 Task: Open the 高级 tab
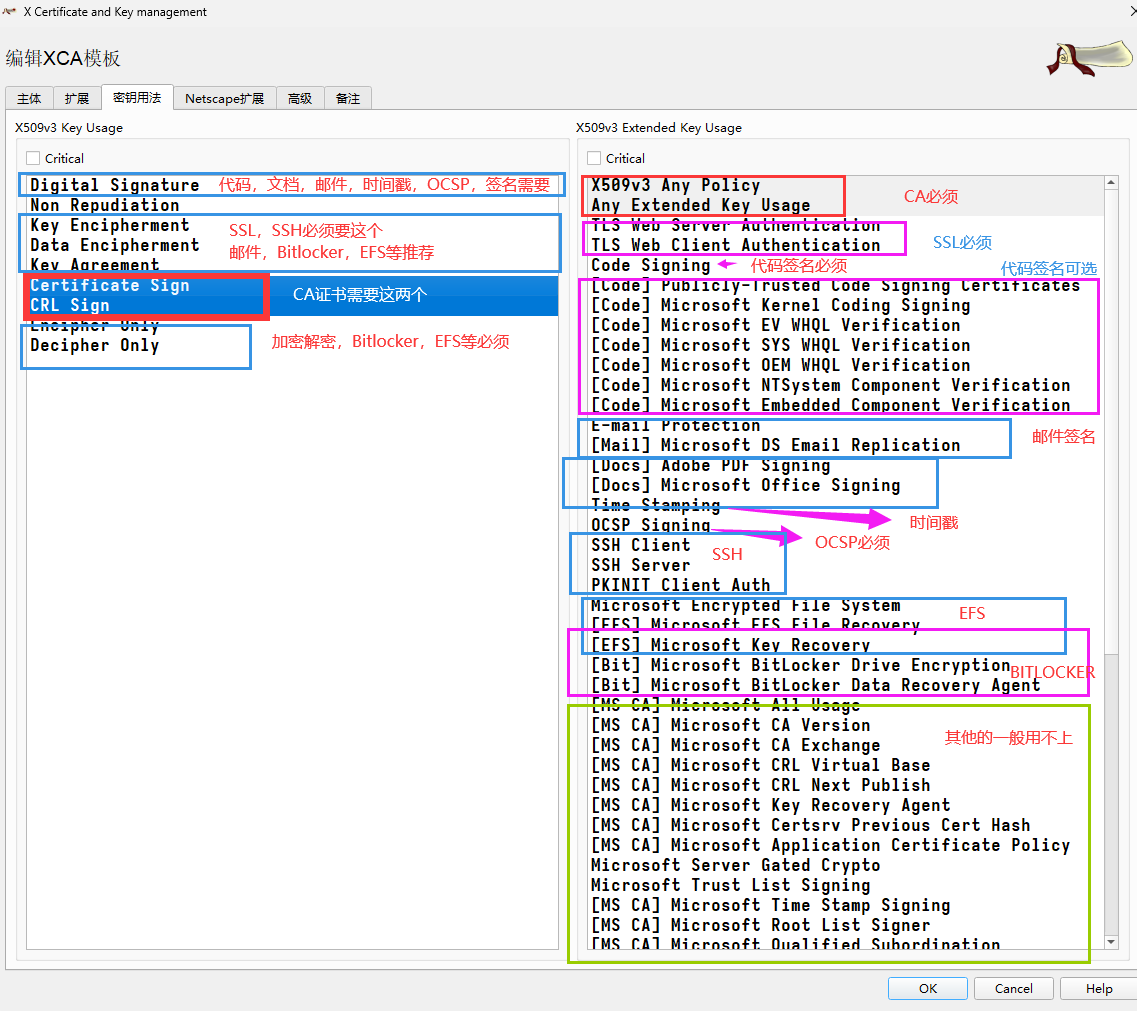point(300,98)
